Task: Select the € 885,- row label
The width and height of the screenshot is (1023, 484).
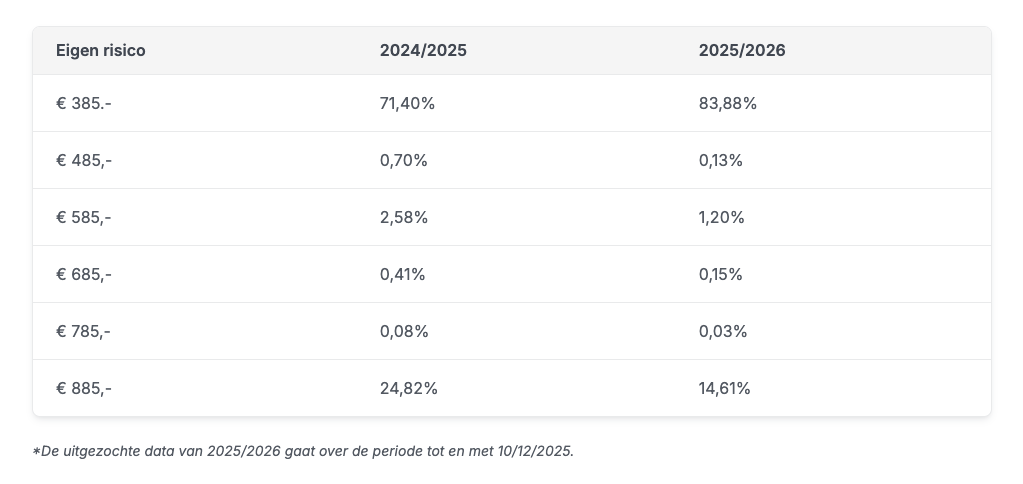Action: click(x=84, y=388)
